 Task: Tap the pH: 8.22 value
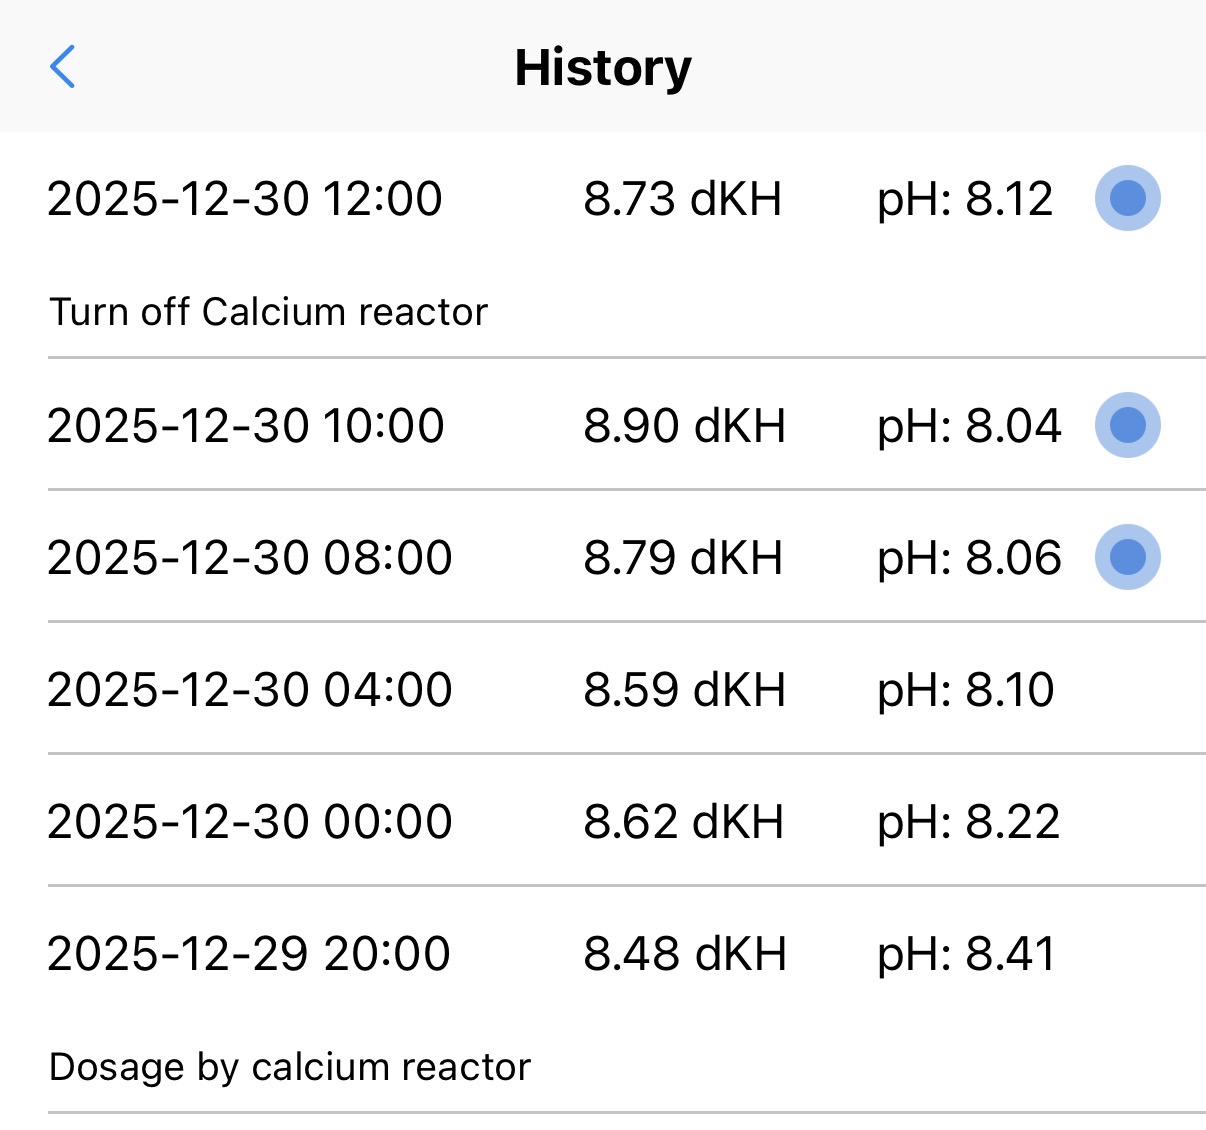(968, 821)
